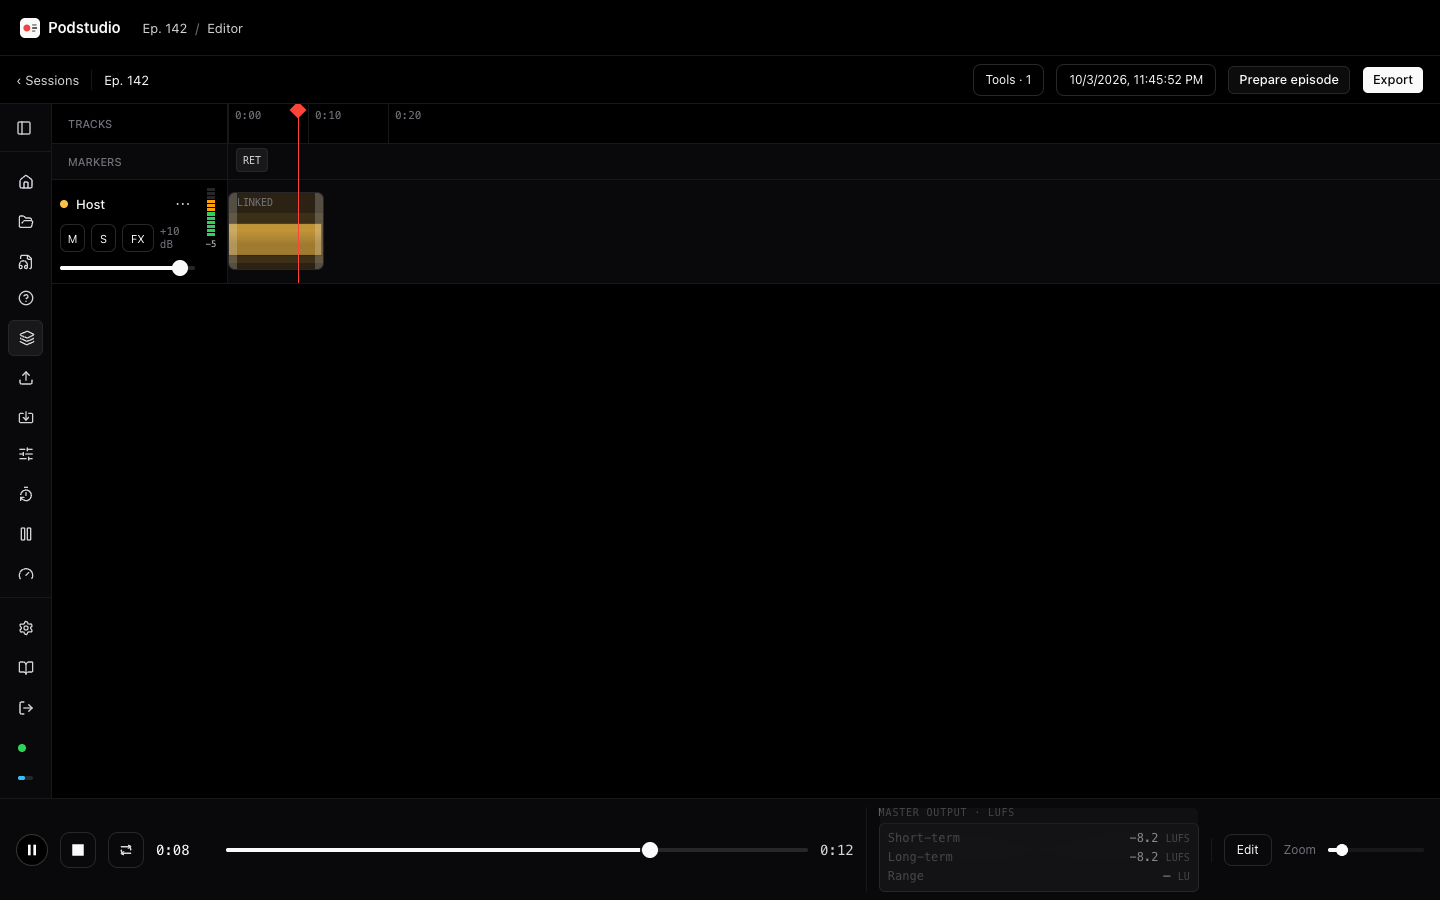The height and width of the screenshot is (900, 1440).
Task: Open the gauge meter icon in sidebar
Action: coord(26,574)
